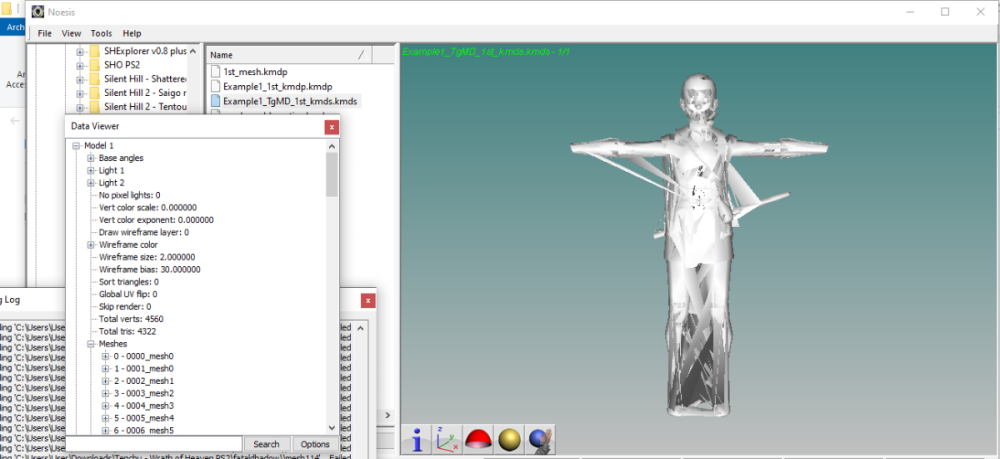Viewport: 1000px width, 459px height.
Task: Open the View menu
Action: tap(71, 33)
